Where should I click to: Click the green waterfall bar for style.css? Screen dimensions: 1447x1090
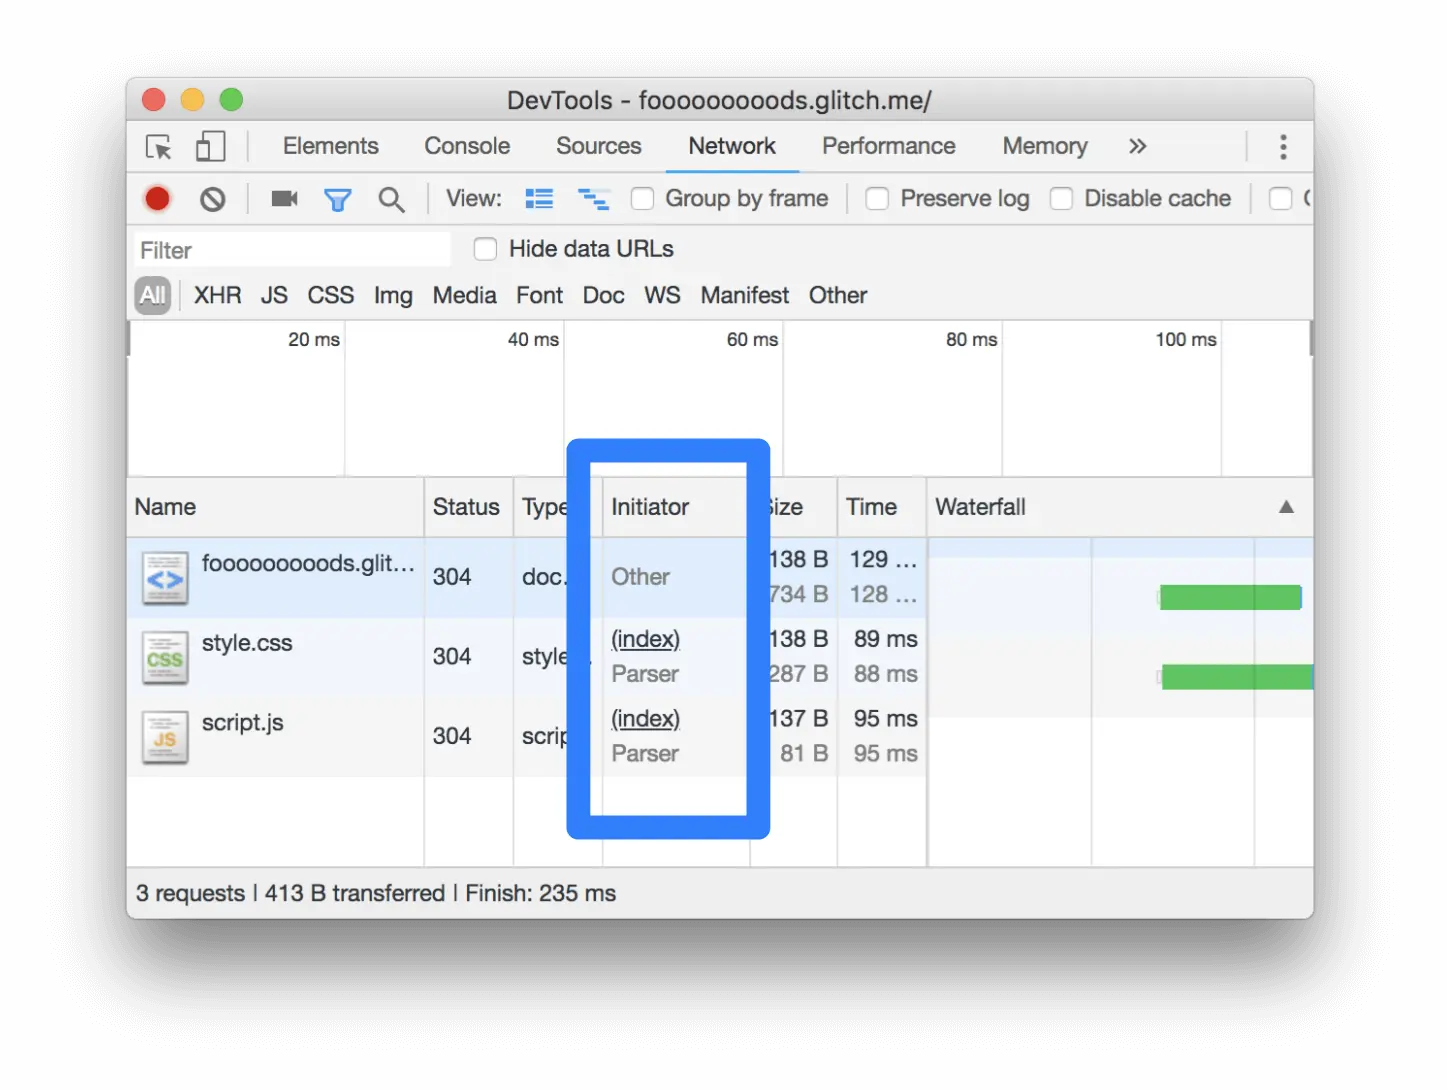coord(1237,677)
